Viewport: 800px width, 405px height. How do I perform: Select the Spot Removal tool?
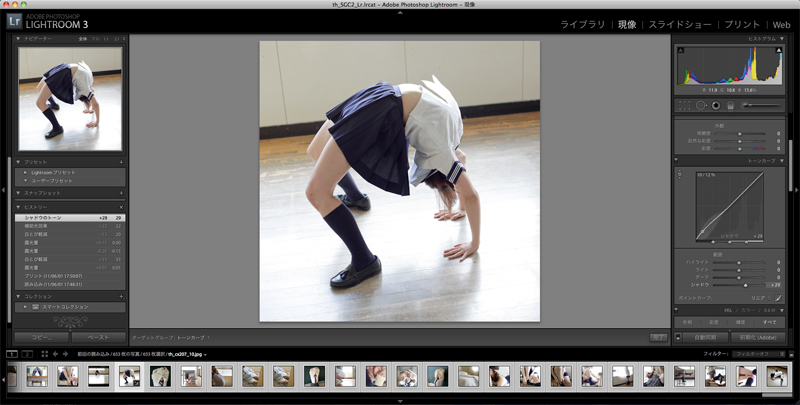click(x=698, y=105)
